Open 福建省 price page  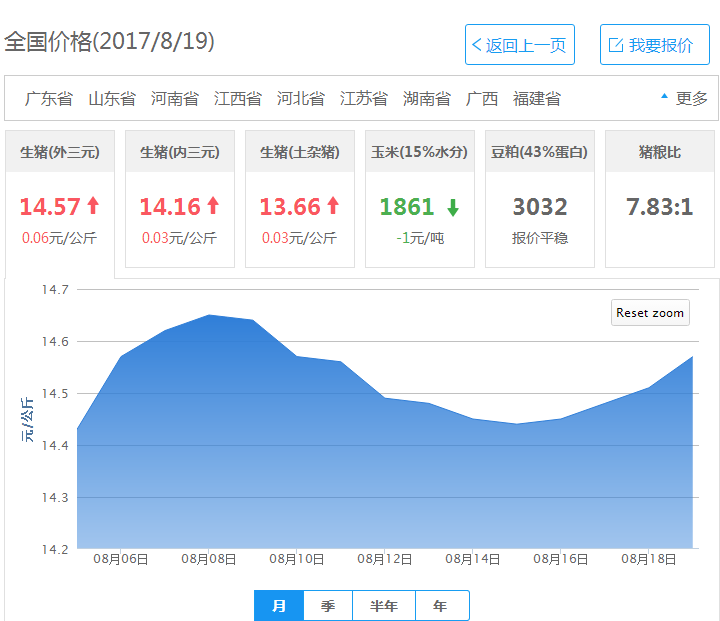(537, 98)
